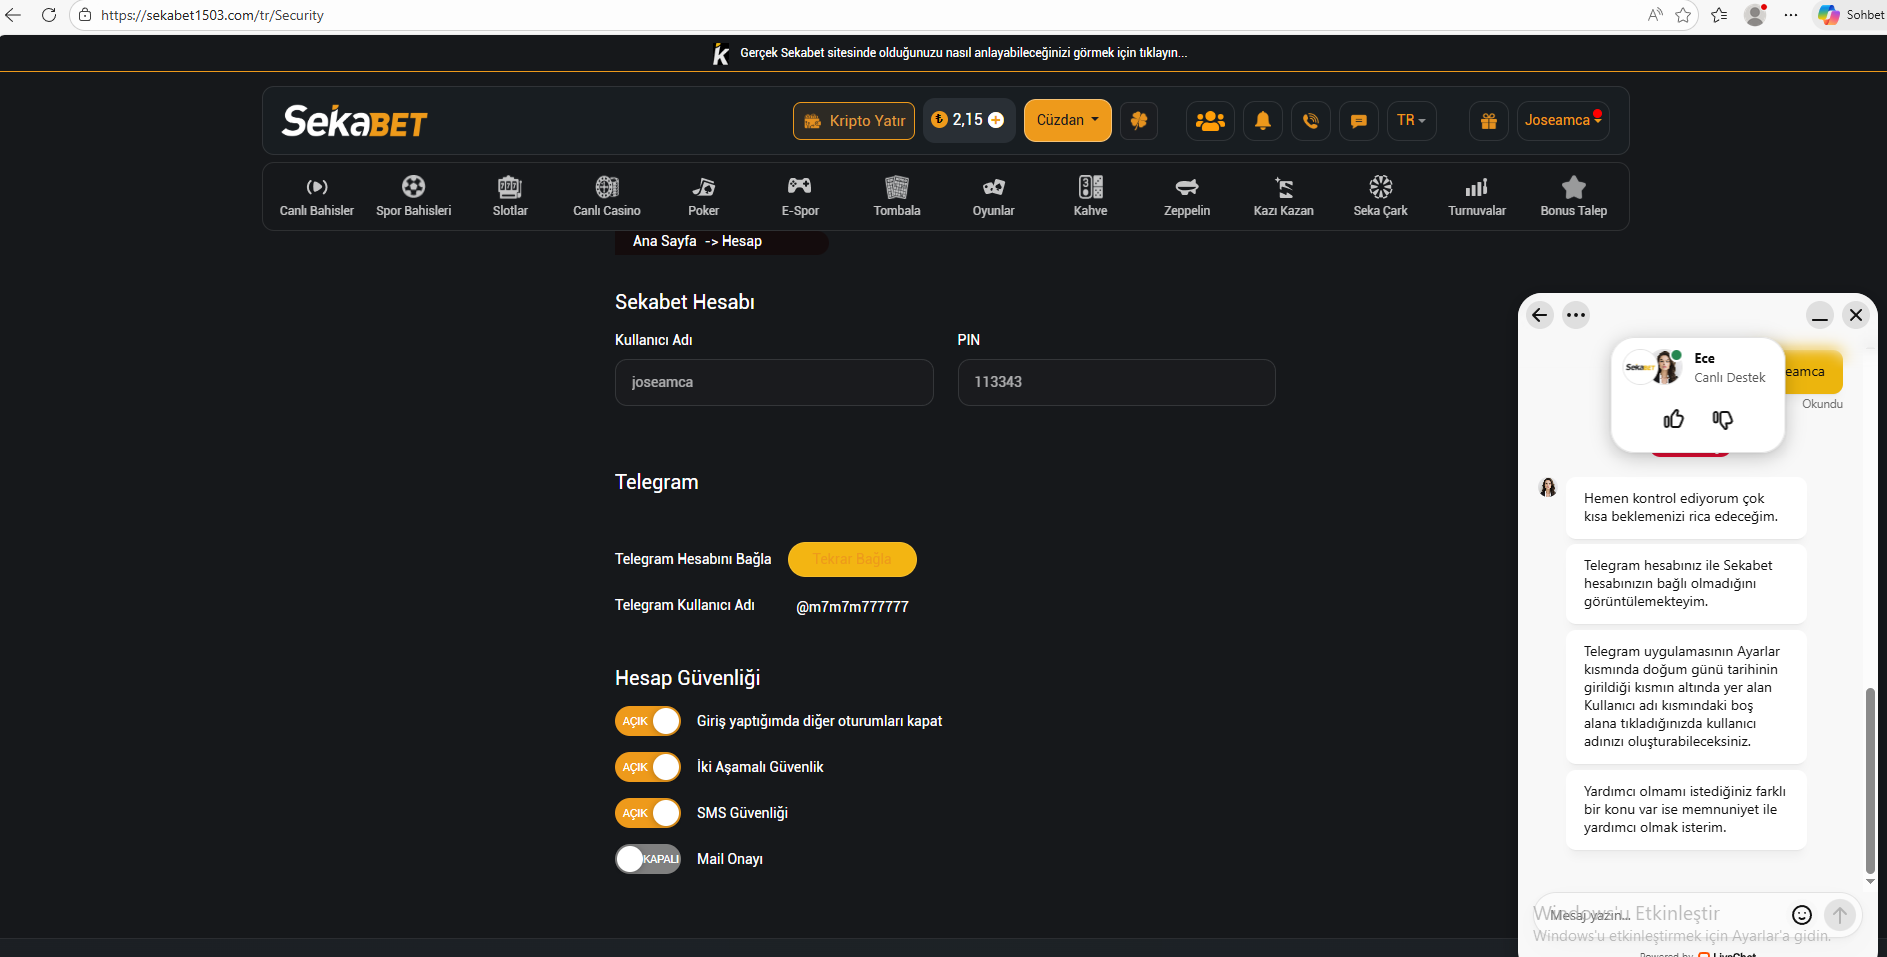Open the TR language dropdown
Screen dimensions: 1887x957
(x=1411, y=121)
